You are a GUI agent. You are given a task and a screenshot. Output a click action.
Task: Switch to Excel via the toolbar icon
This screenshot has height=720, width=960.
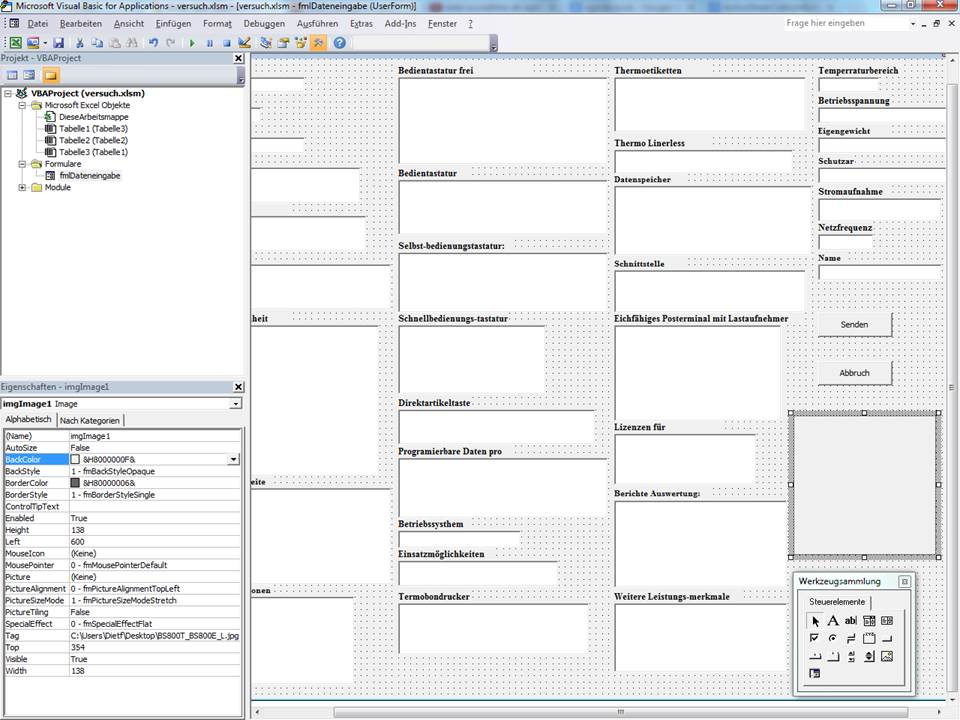[x=15, y=43]
